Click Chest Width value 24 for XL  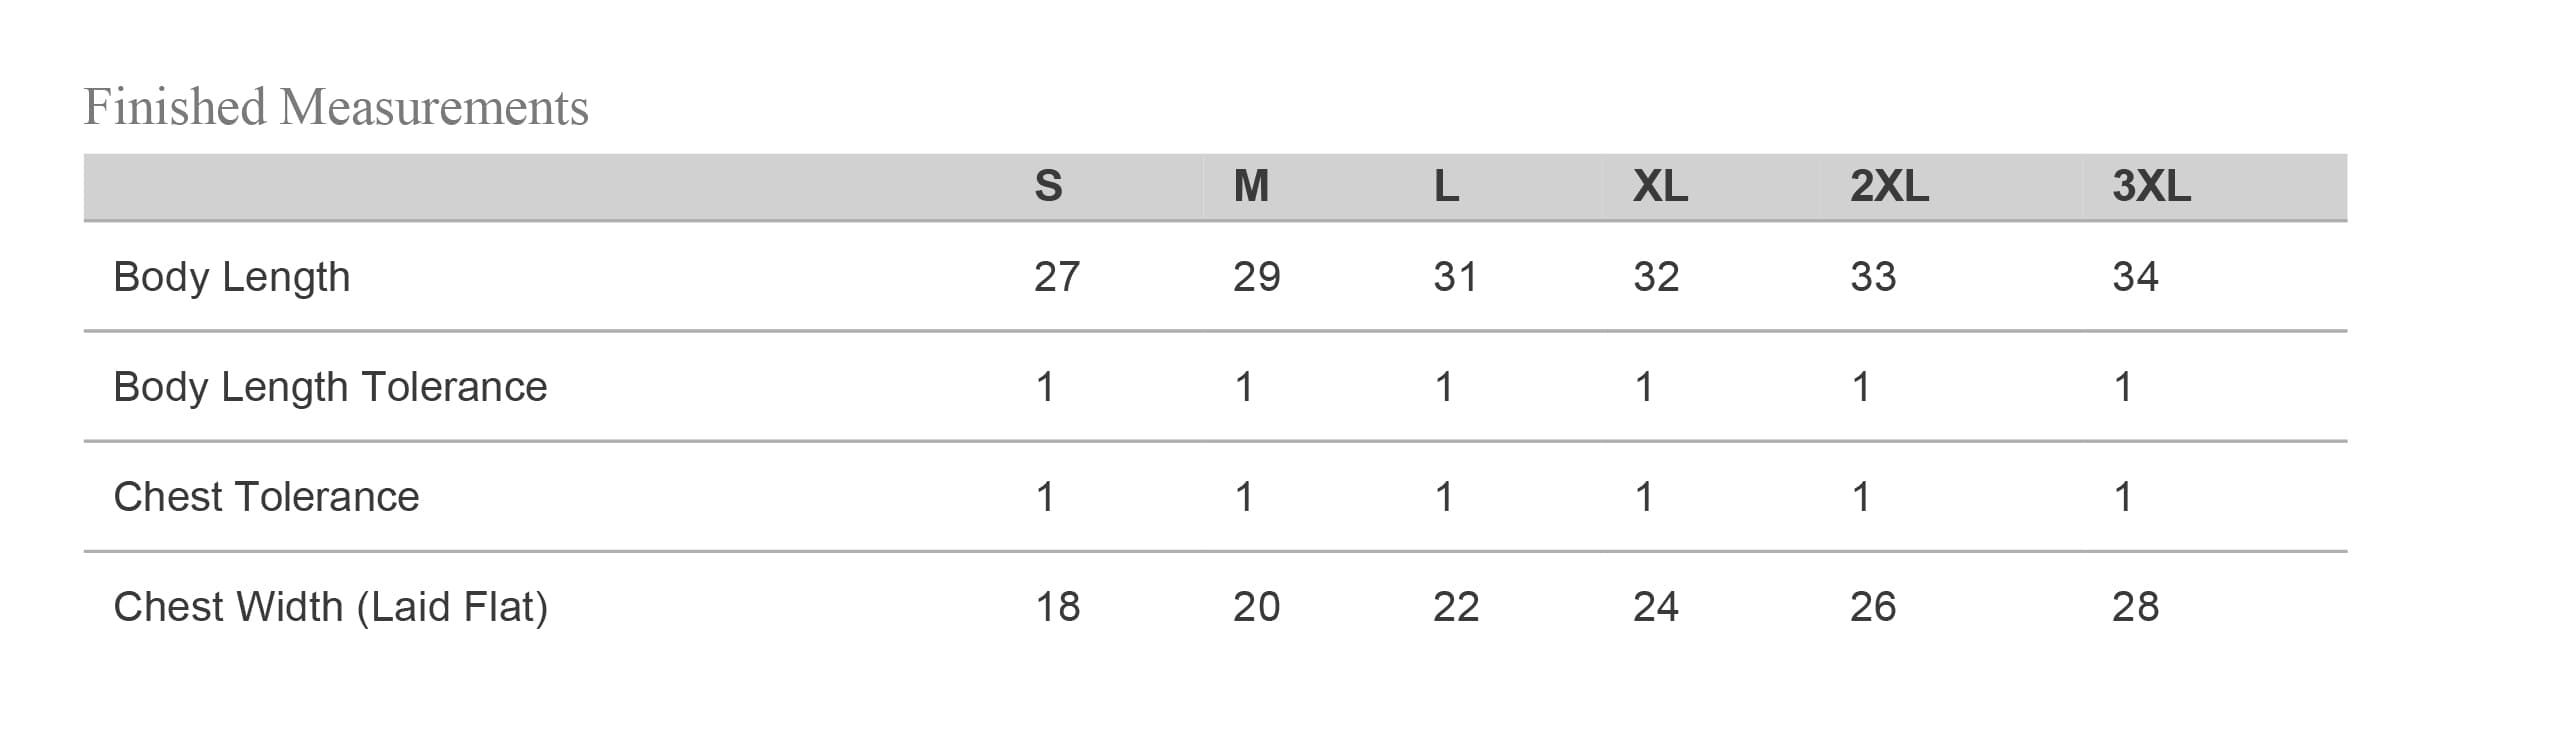tap(1656, 607)
